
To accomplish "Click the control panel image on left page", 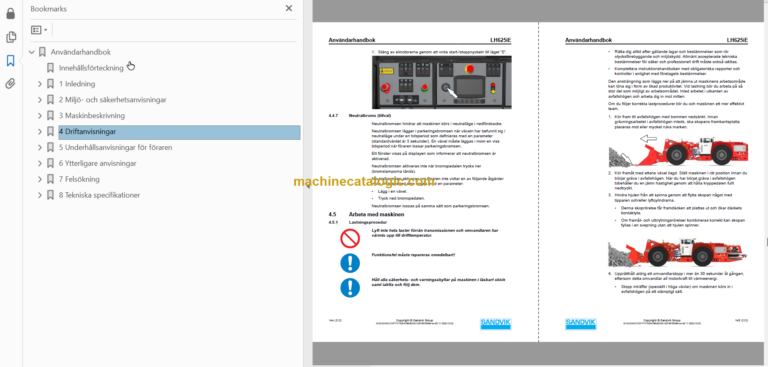I will [441, 82].
